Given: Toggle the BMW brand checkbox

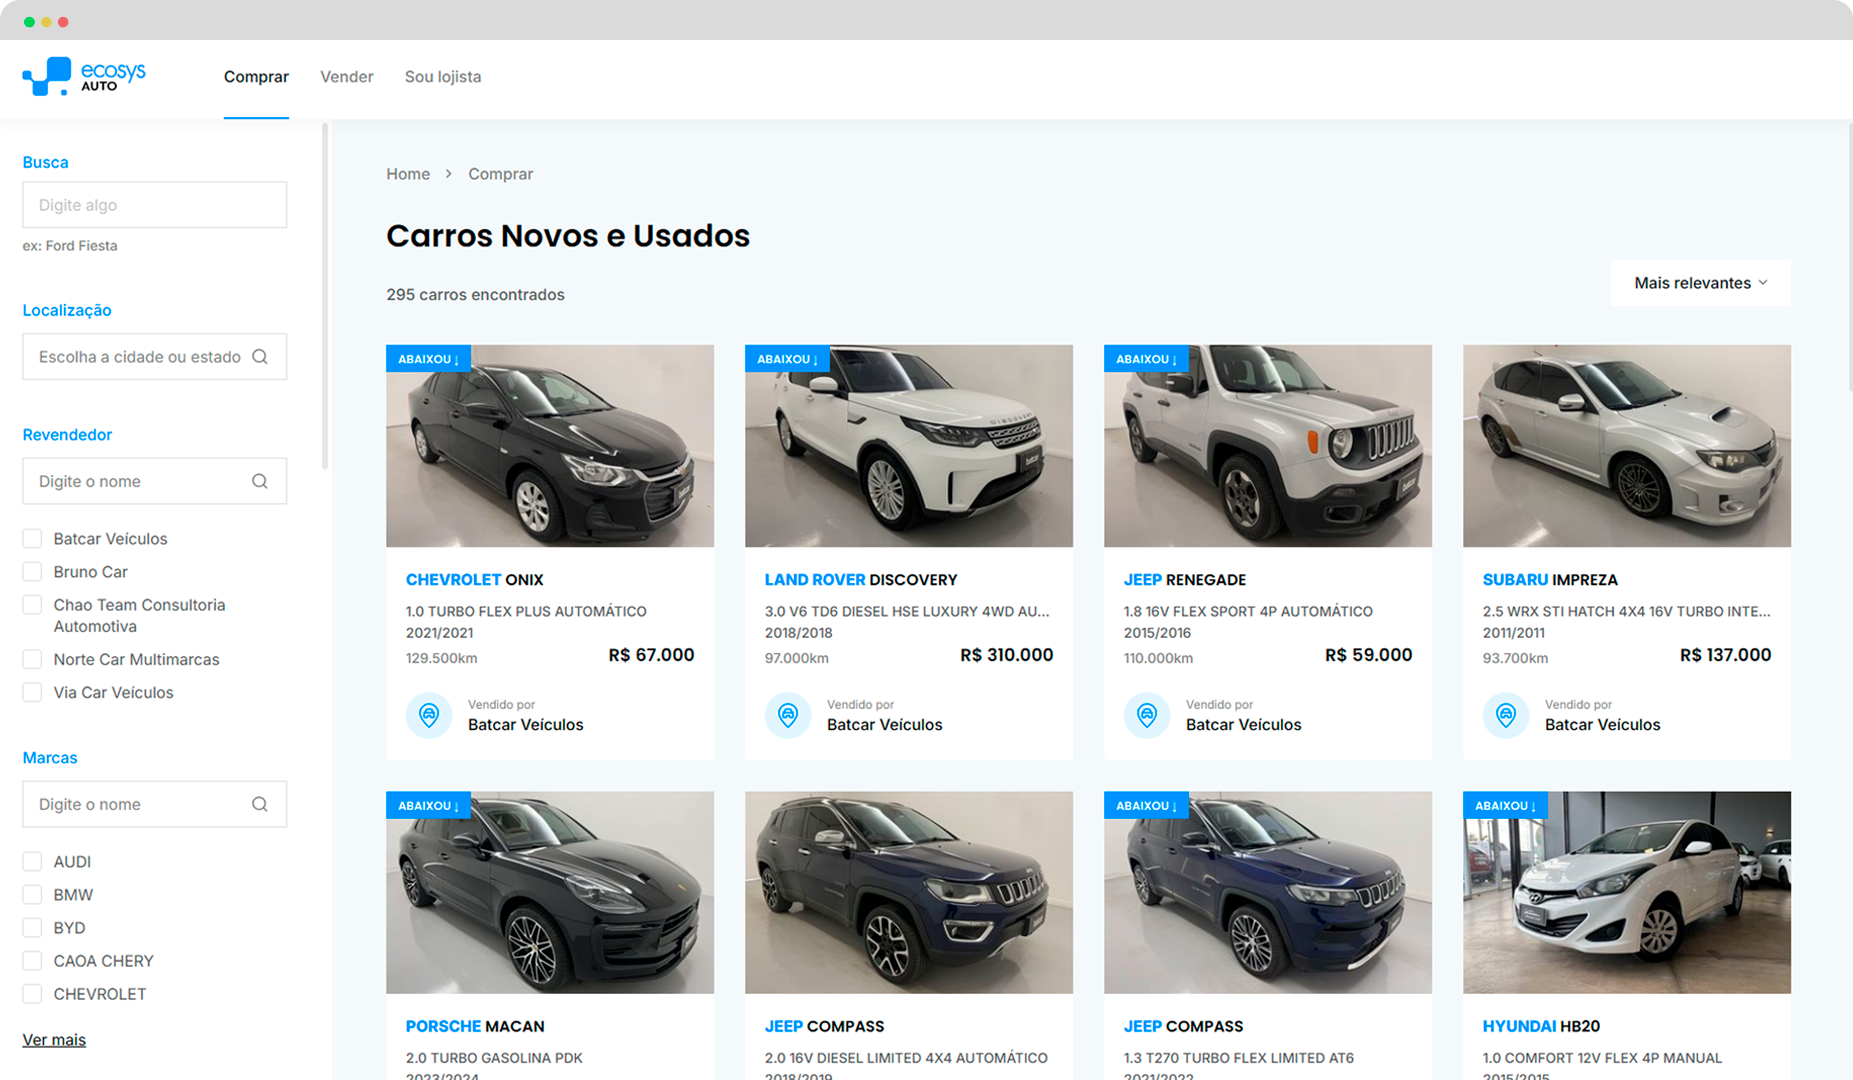Looking at the screenshot, I should (x=32, y=895).
